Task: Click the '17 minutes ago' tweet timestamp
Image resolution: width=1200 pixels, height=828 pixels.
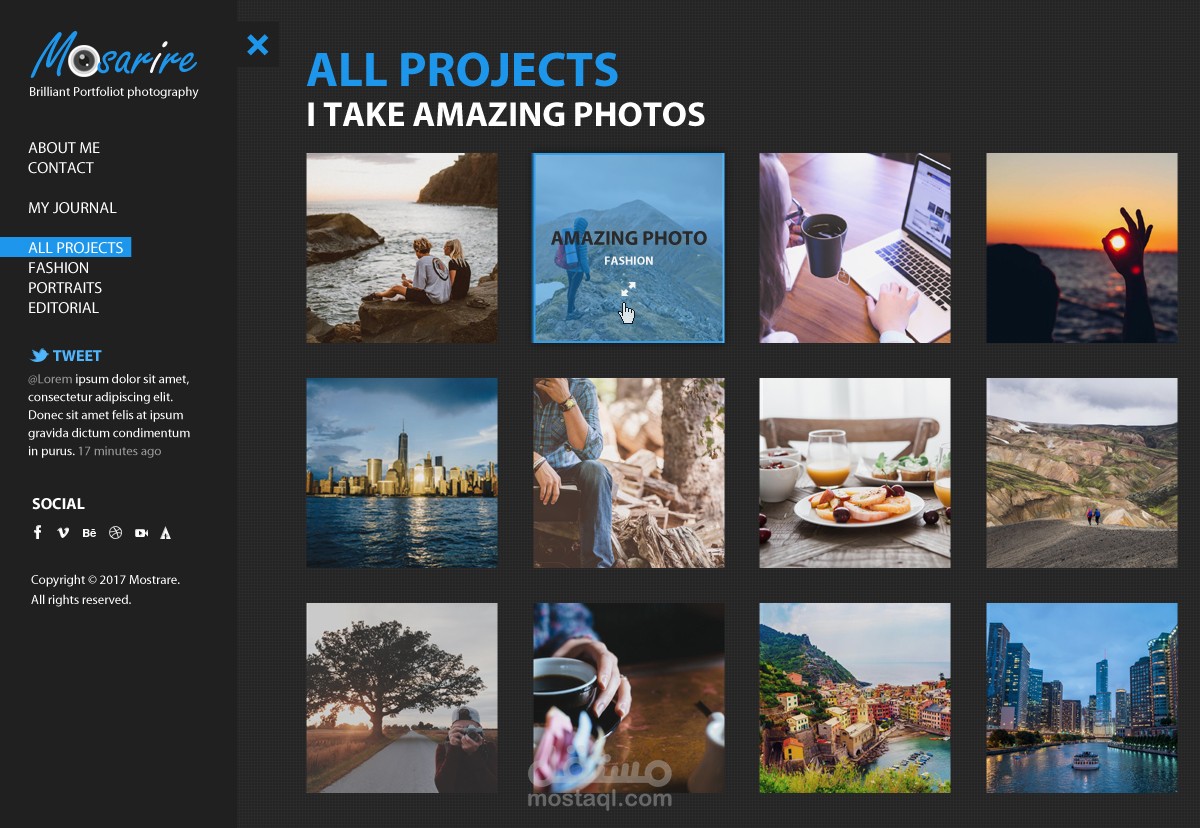Action: pos(119,451)
